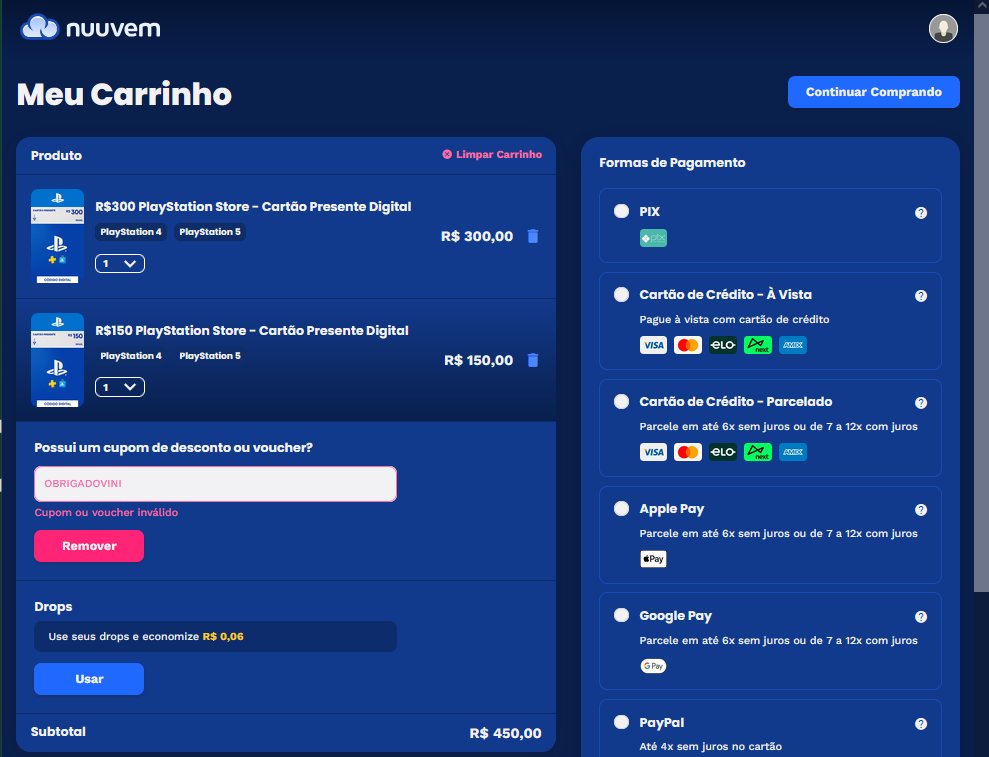Screen dimensions: 989x757
Task: Click the R$ 150,00 price text
Action: [x=479, y=360]
